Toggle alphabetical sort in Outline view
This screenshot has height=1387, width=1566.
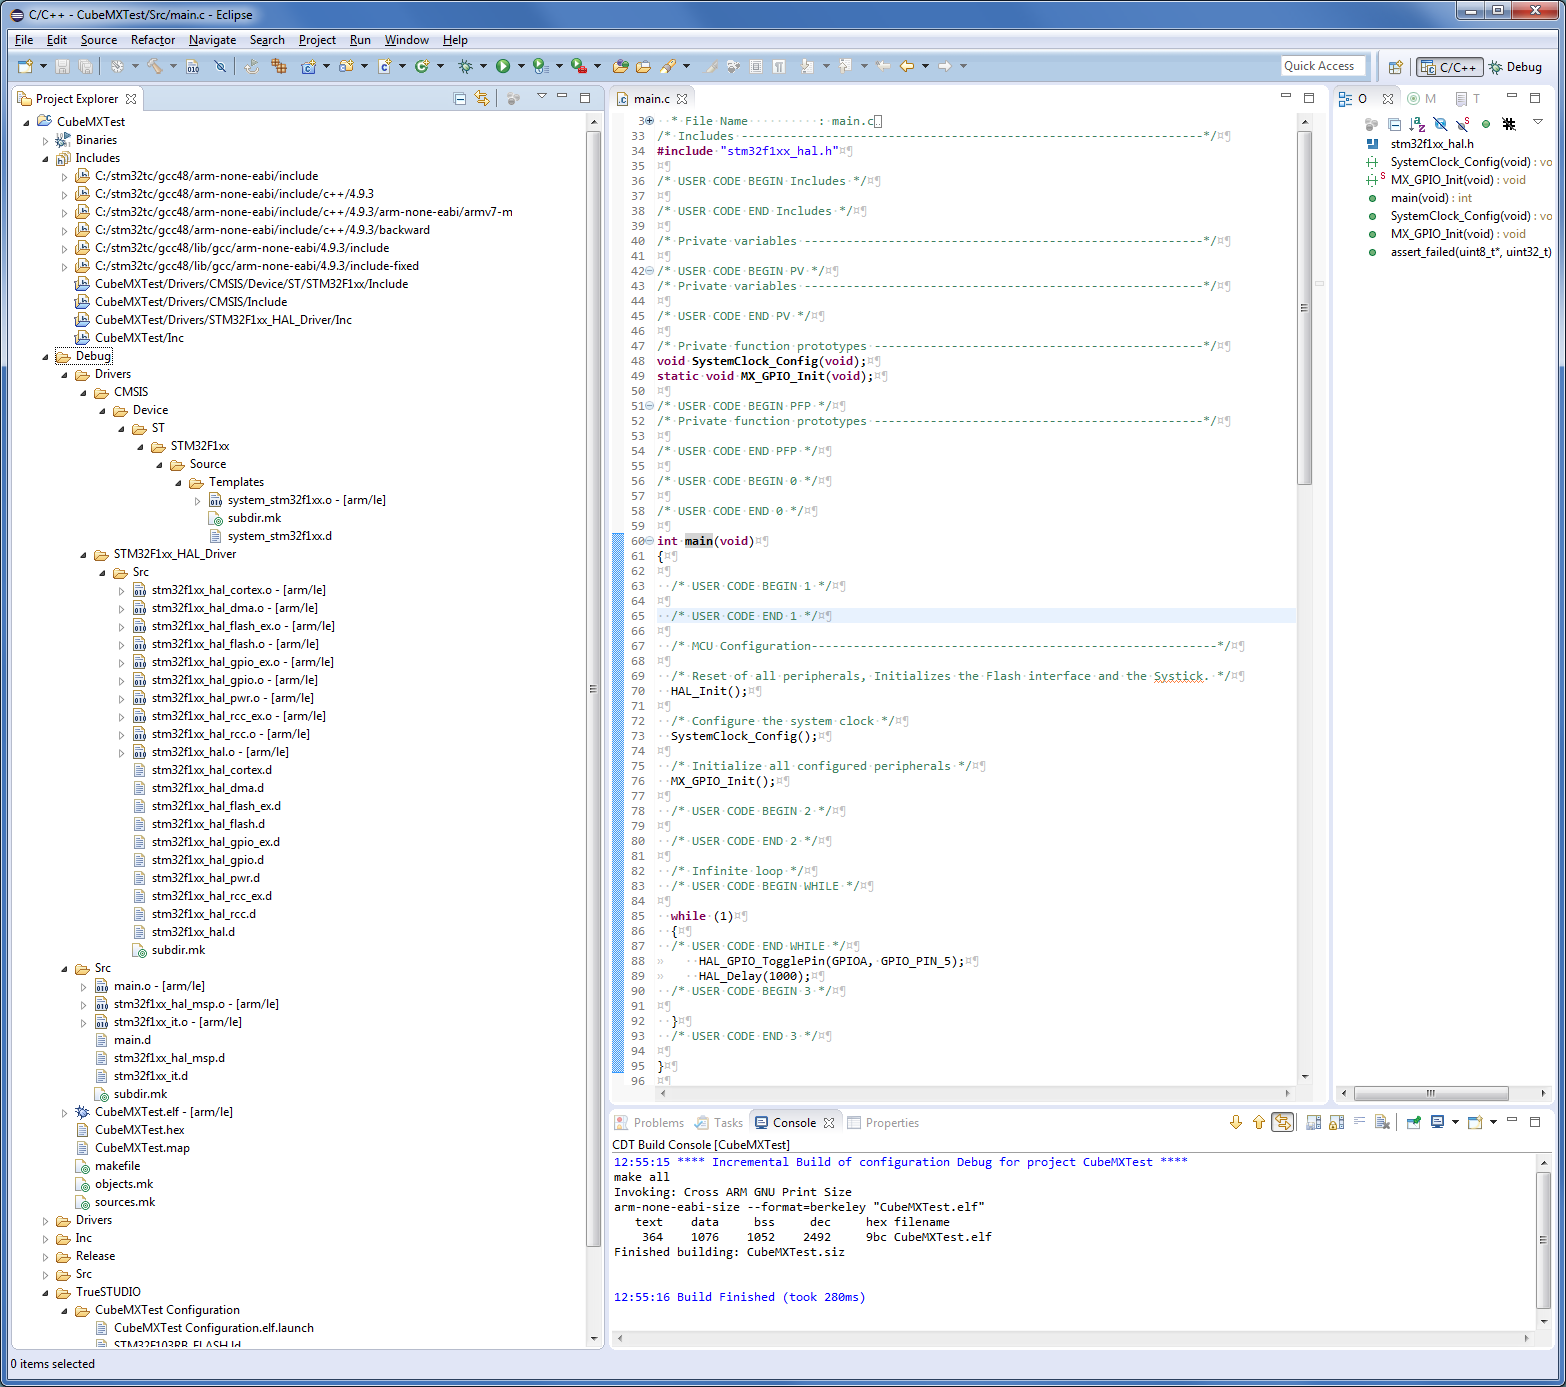tap(1417, 124)
